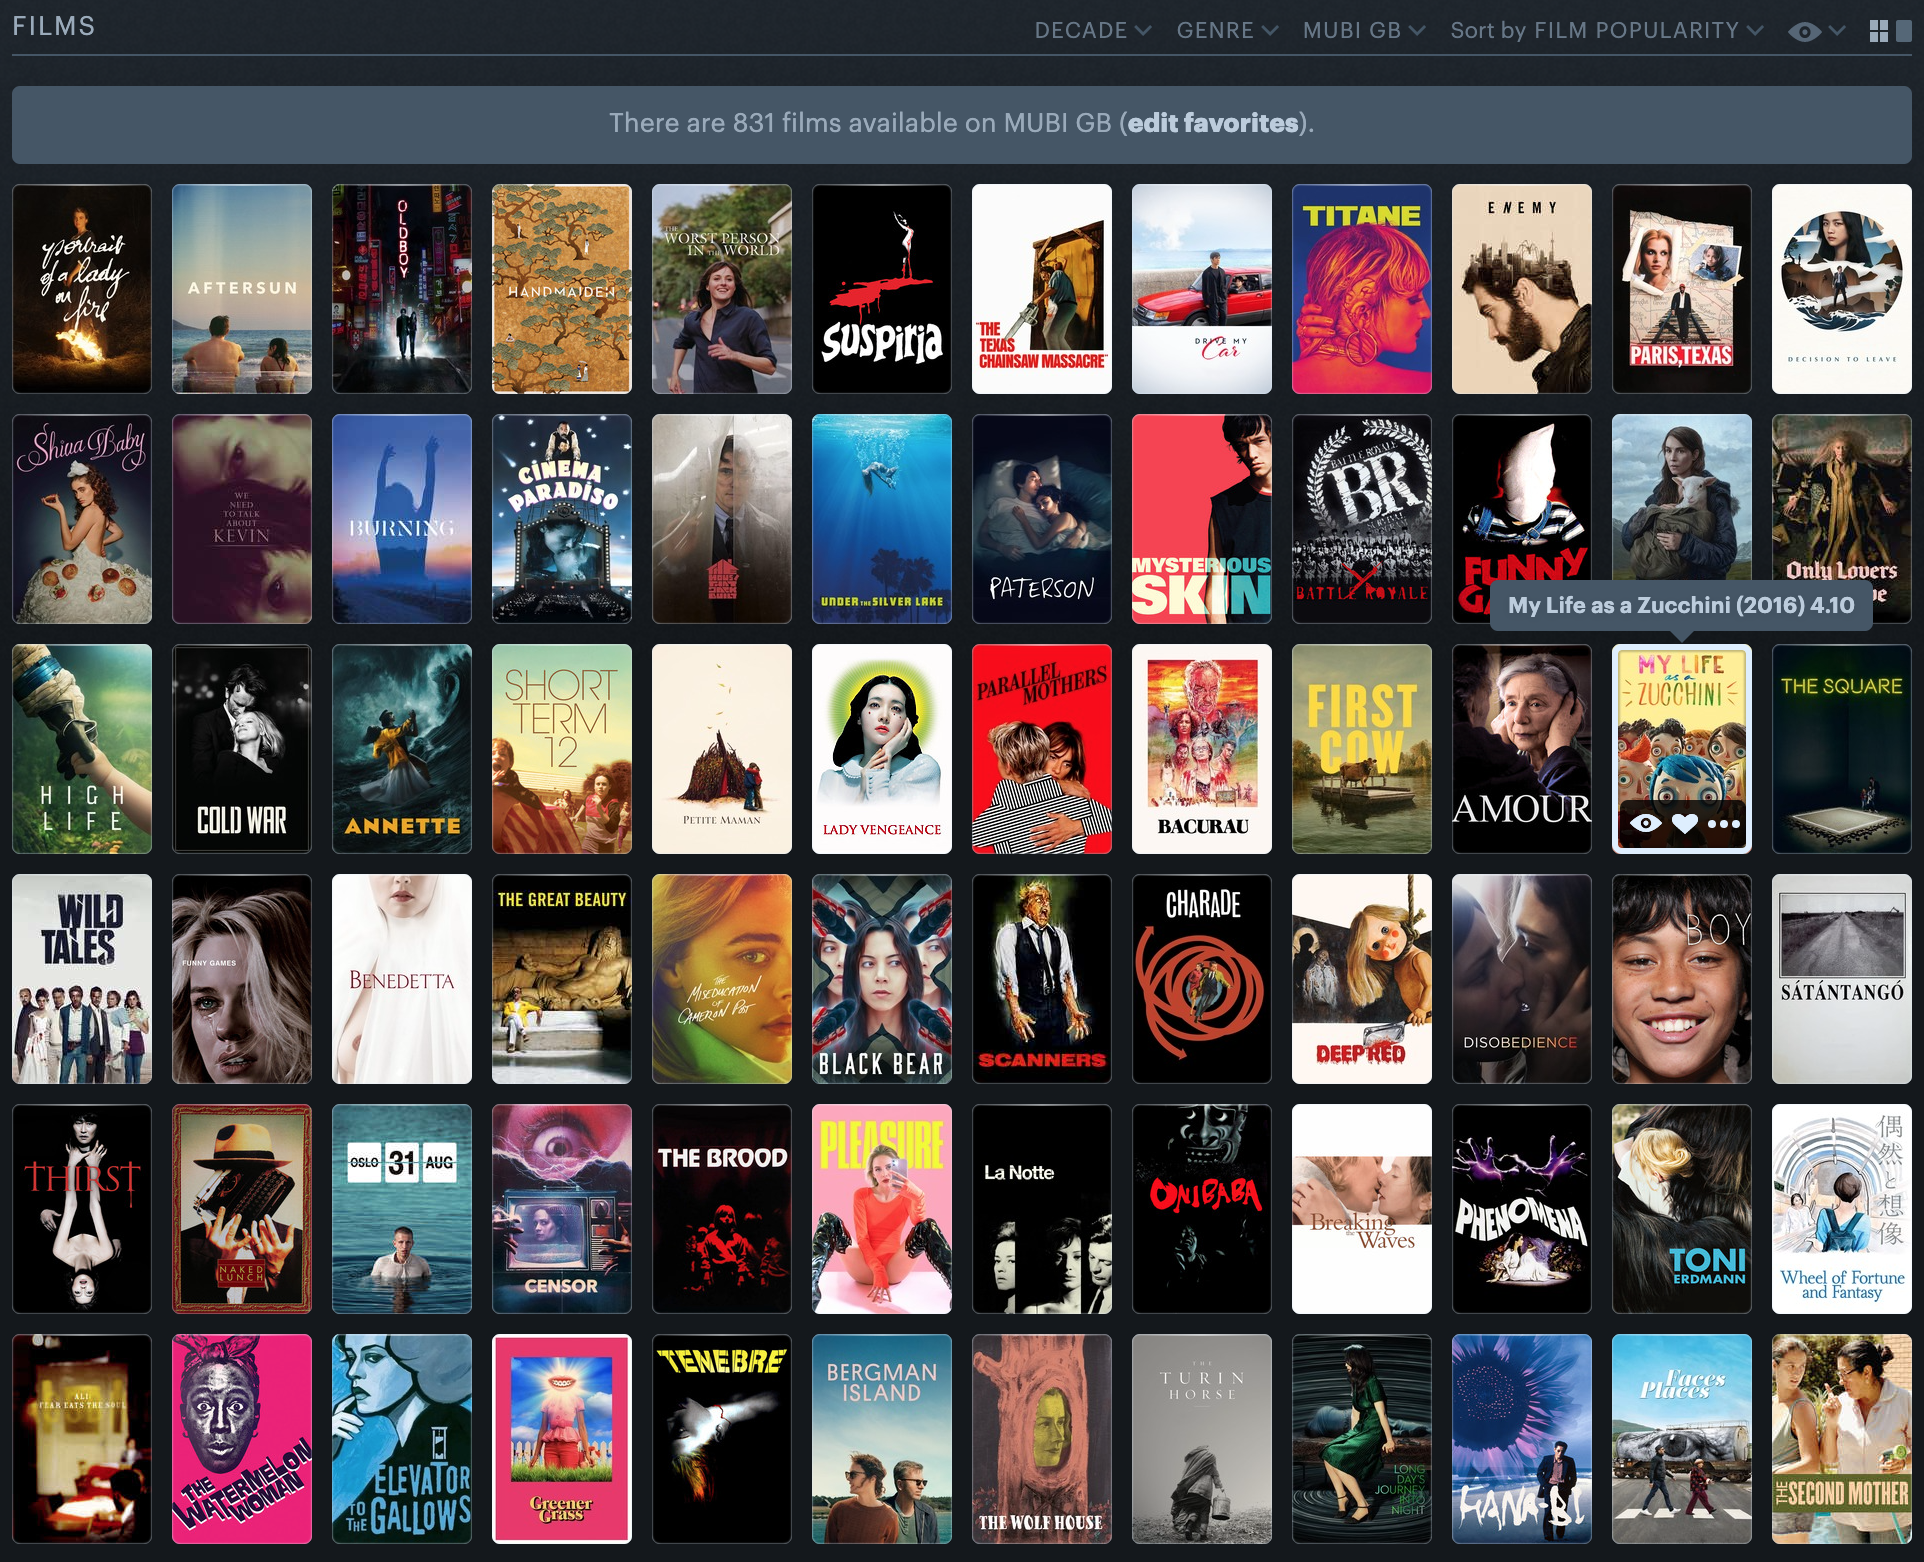Viewport: 1924px width, 1562px height.
Task: Open the Greener Grass poster
Action: [x=562, y=1439]
